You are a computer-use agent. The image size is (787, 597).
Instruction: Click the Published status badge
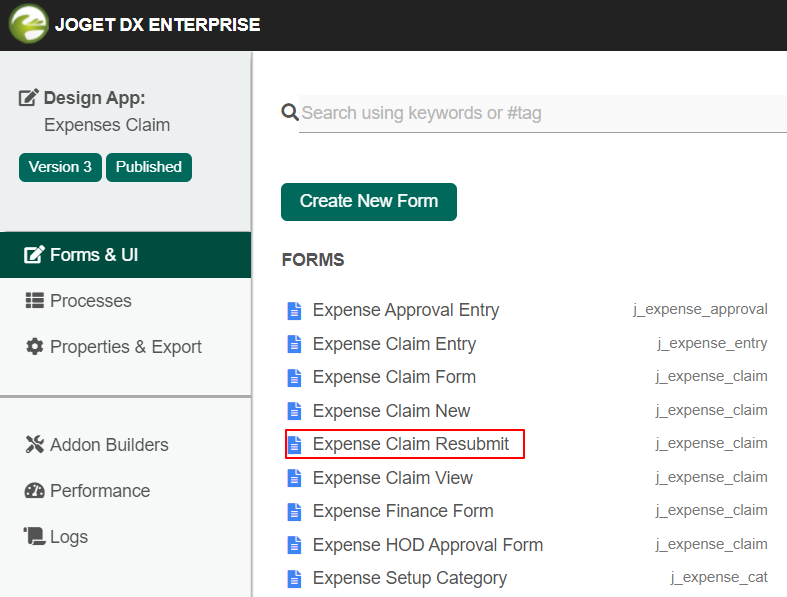(x=148, y=167)
